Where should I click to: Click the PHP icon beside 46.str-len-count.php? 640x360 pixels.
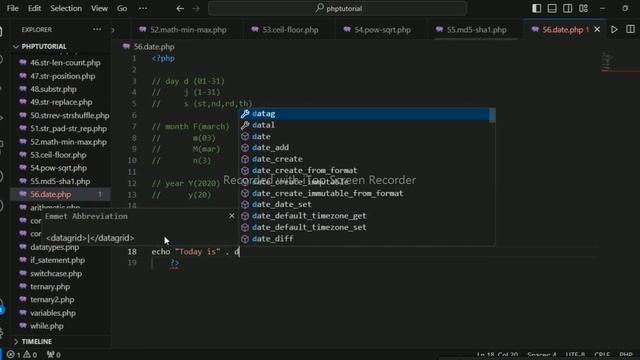coord(23,63)
